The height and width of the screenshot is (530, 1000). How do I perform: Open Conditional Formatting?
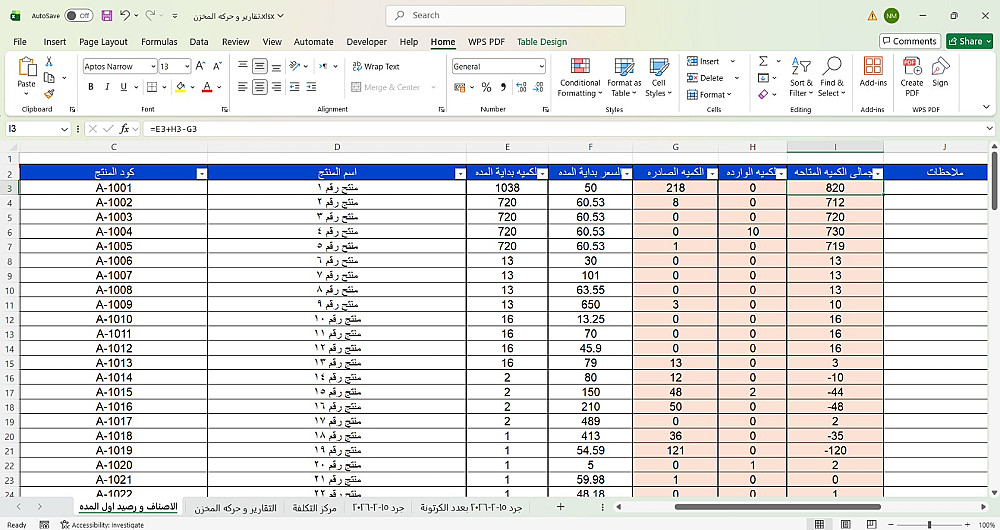coord(580,78)
